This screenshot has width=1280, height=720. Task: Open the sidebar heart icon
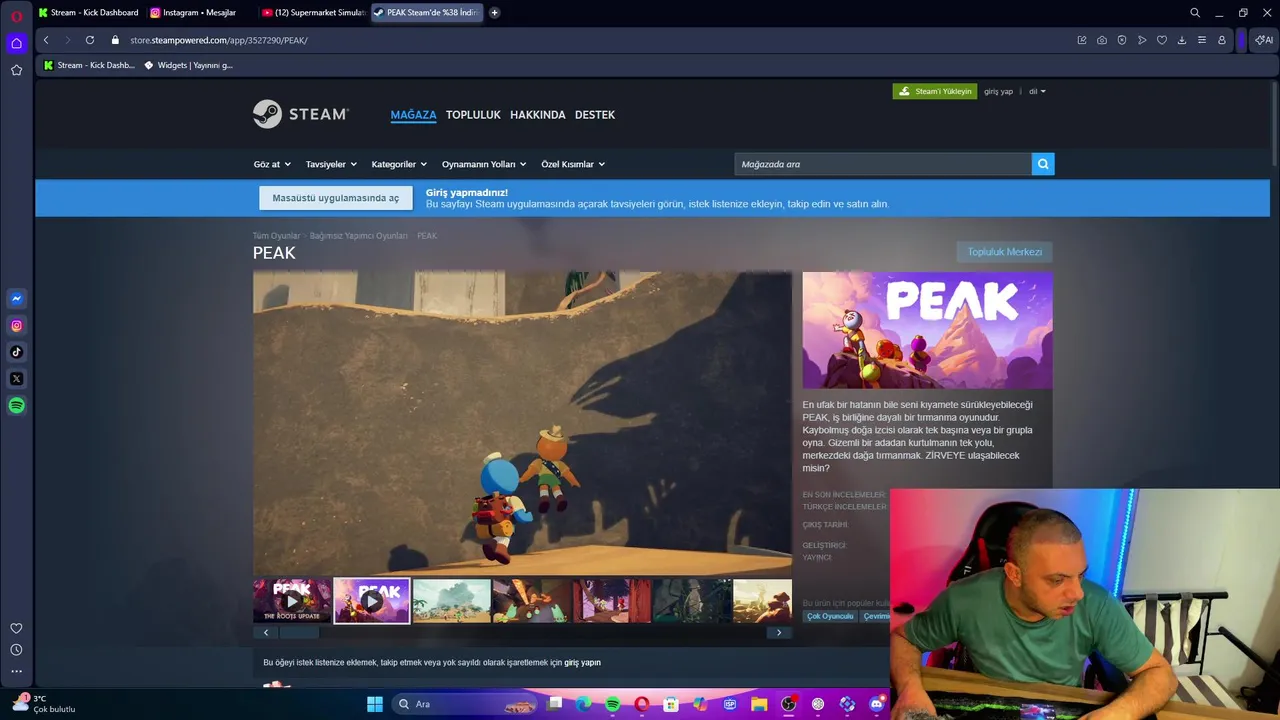point(16,628)
